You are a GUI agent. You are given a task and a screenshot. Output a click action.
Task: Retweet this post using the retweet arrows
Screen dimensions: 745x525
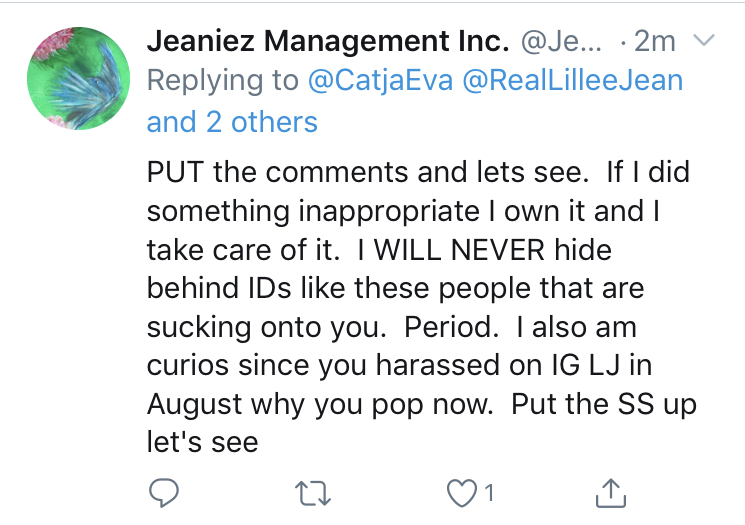313,493
